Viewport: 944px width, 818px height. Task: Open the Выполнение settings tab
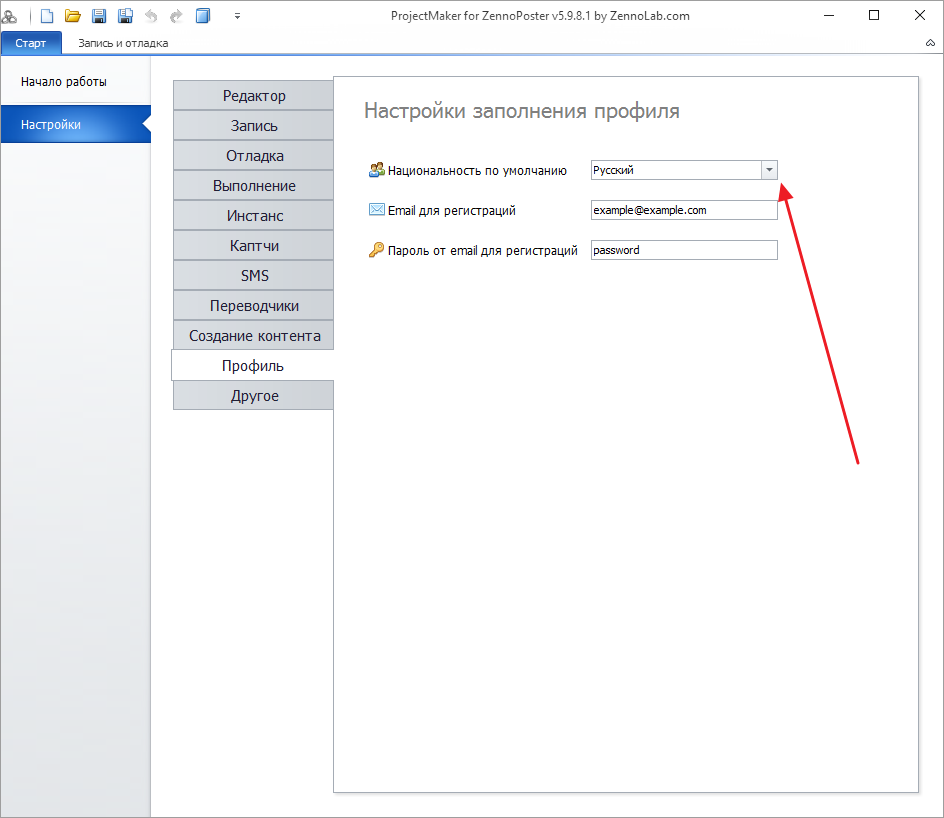point(253,186)
